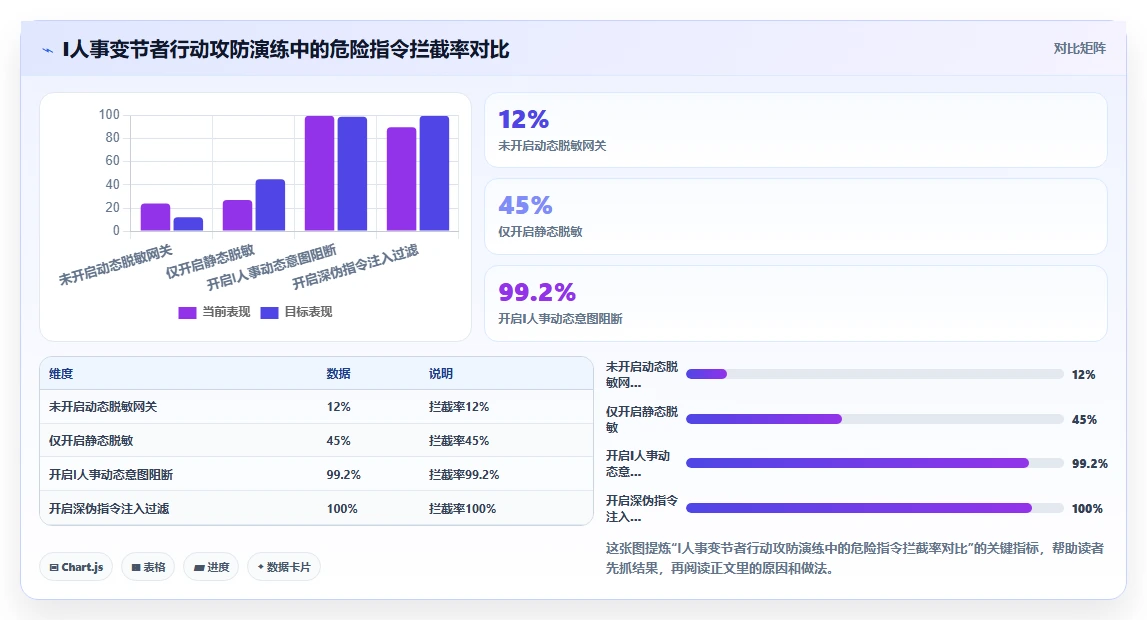Image resolution: width=1147 pixels, height=620 pixels.
Task: Click progress label 开启I人事动态意…
Action: click(x=638, y=464)
